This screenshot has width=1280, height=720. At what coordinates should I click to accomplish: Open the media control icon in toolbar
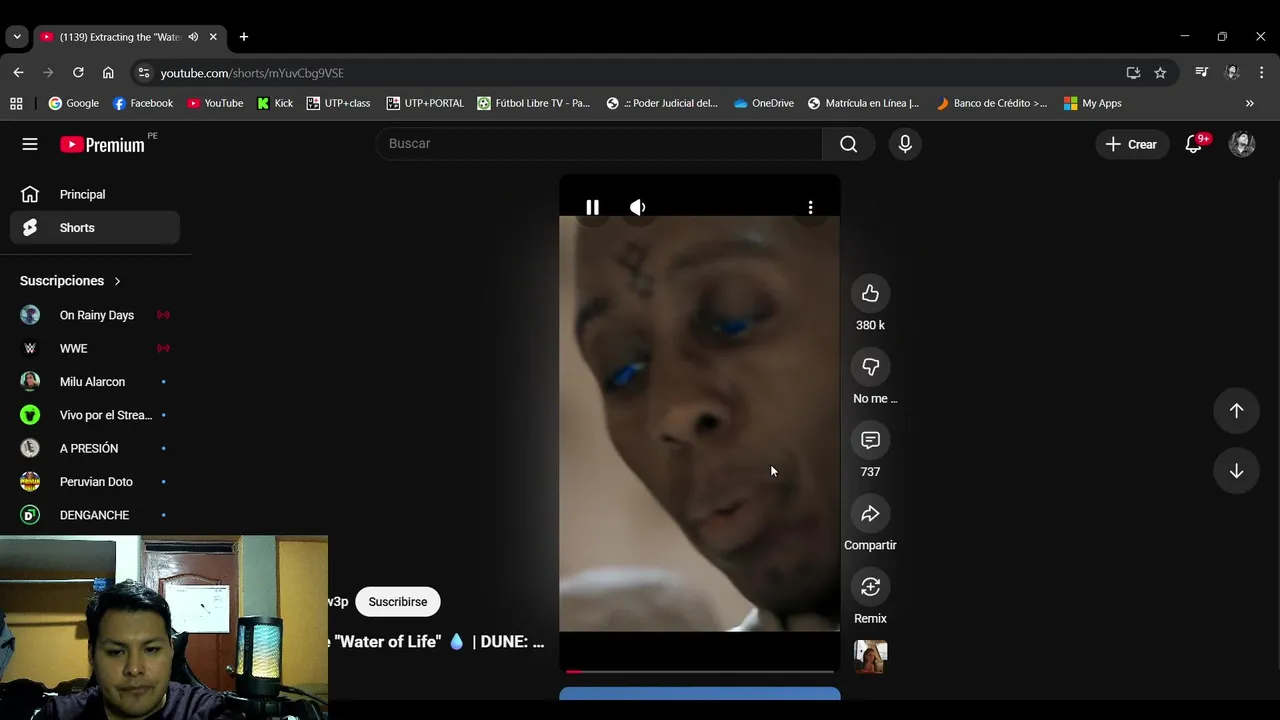pyautogui.click(x=1202, y=73)
